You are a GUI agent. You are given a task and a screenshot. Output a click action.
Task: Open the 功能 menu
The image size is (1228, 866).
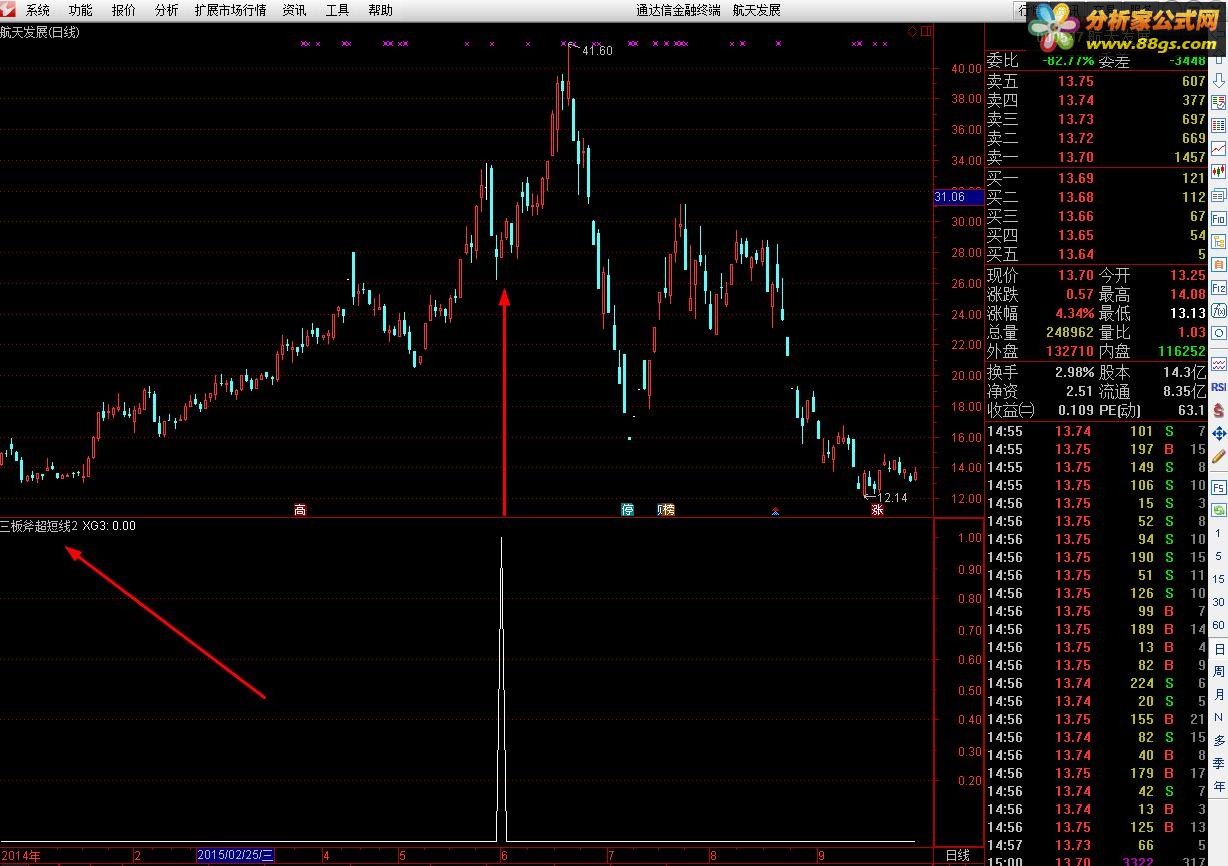(80, 10)
